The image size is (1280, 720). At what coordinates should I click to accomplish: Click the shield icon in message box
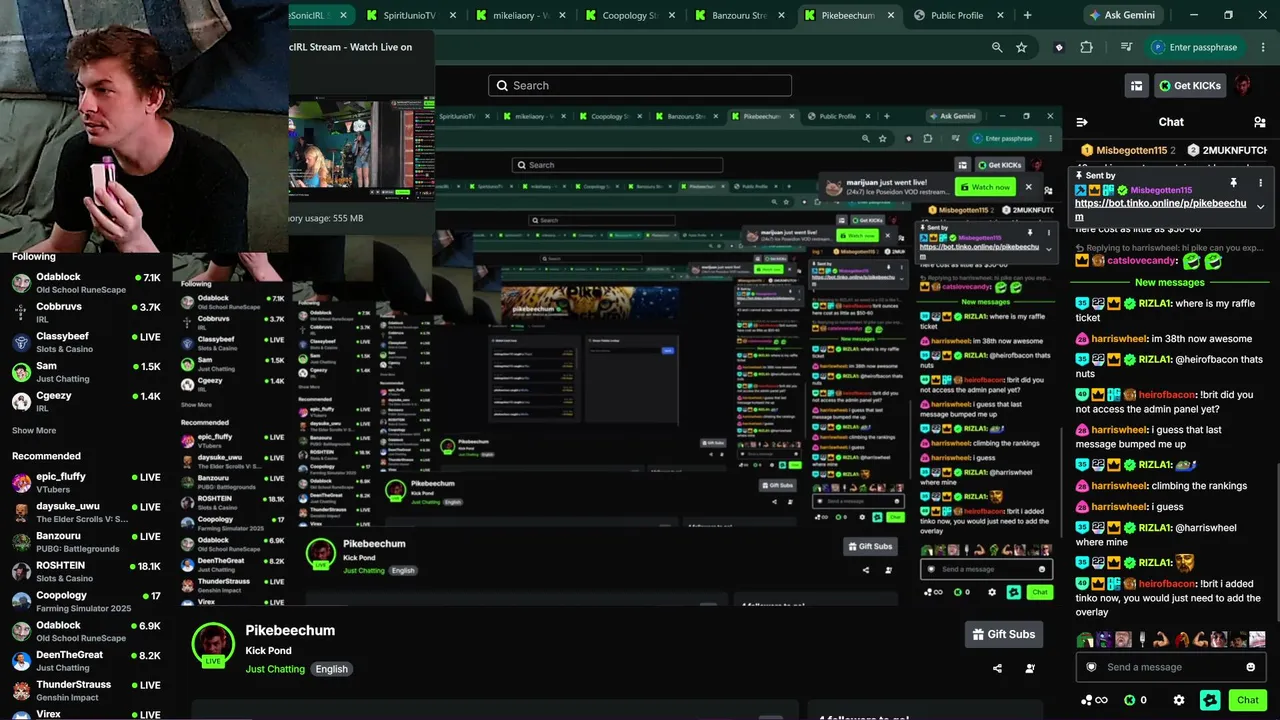pos(1091,667)
